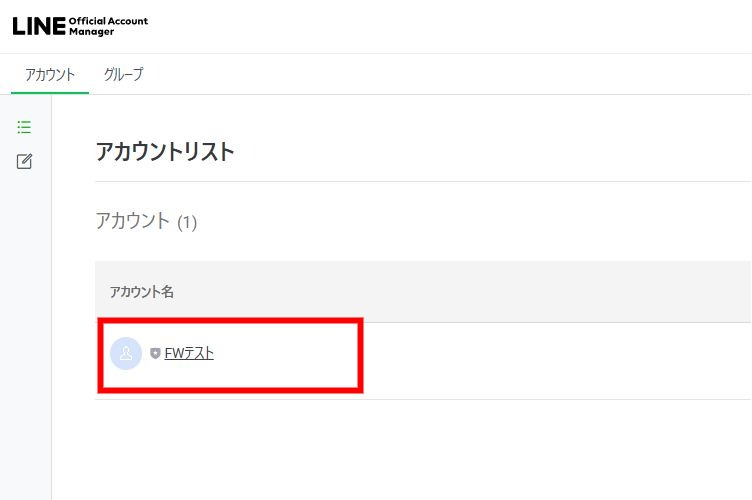Click the (1) account count

(187, 223)
